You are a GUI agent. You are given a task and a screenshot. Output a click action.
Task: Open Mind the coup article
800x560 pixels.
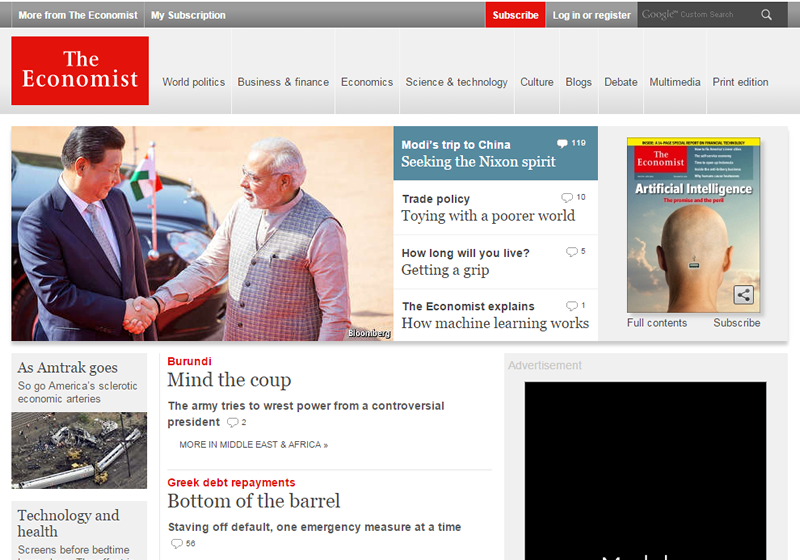pos(229,380)
